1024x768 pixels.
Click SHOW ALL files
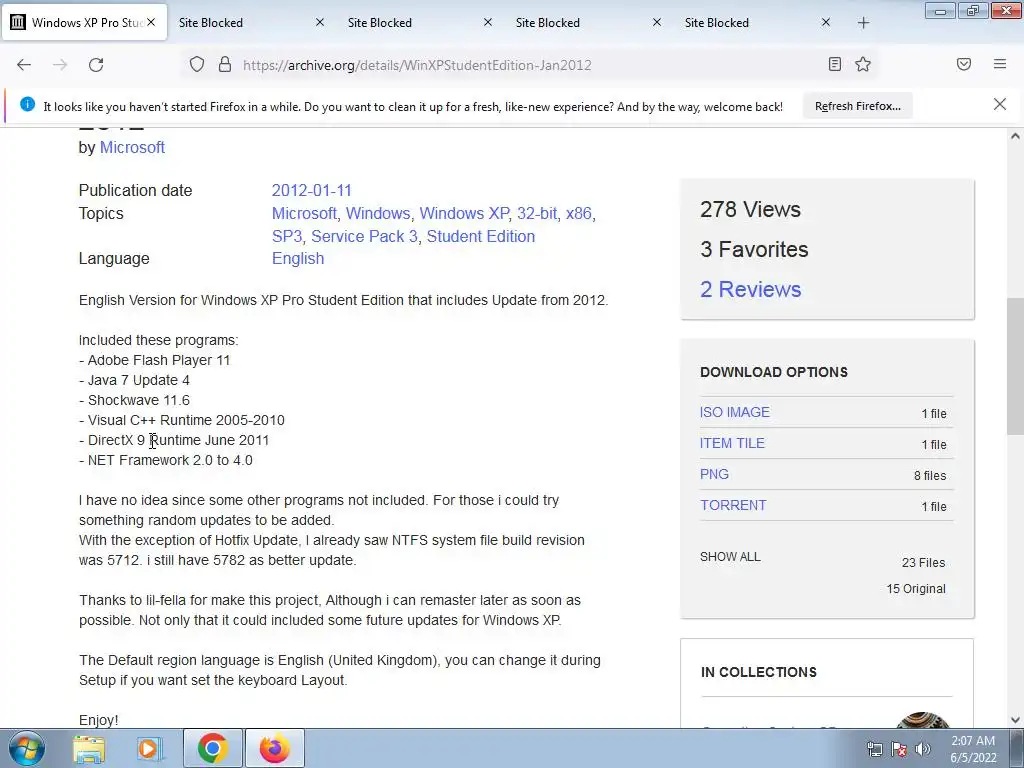point(730,557)
